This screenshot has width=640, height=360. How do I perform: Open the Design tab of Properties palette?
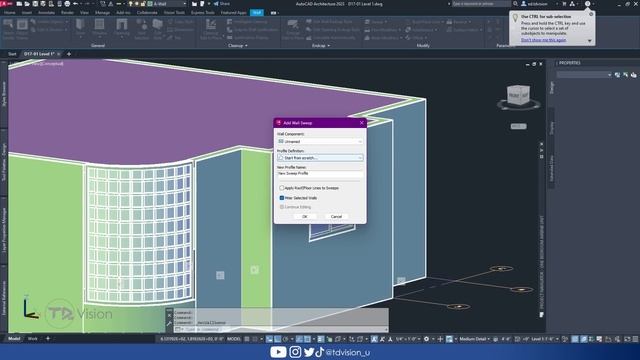(x=552, y=87)
